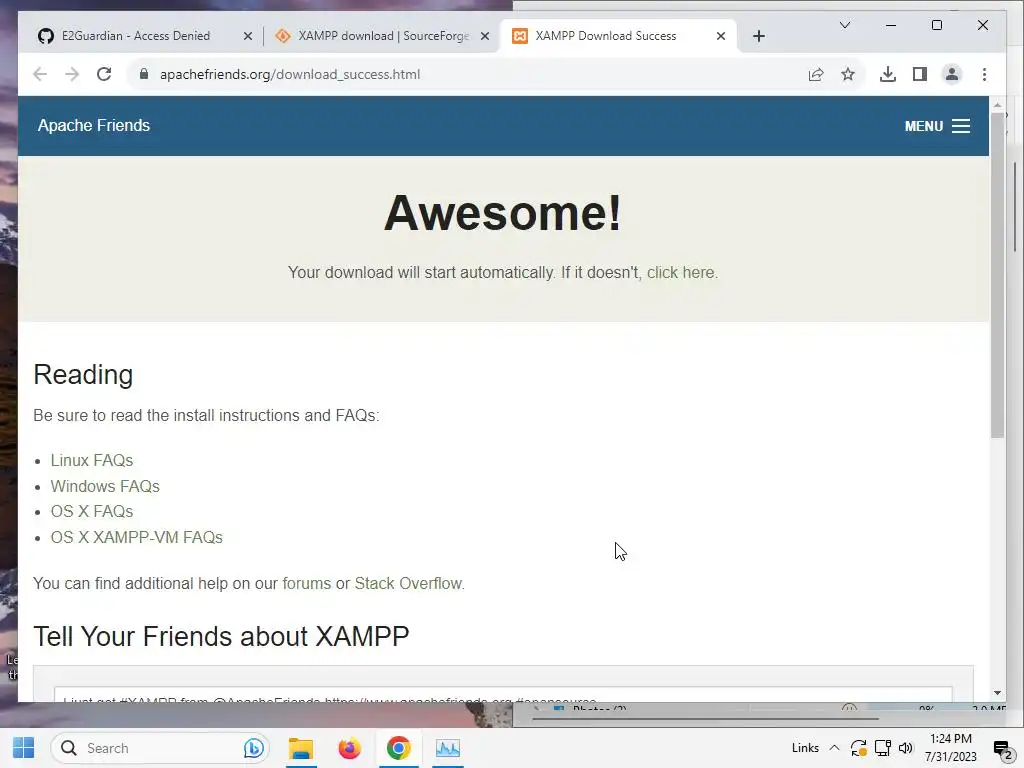Viewport: 1024px width, 768px height.
Task: Open the Windows FAQs link
Action: coord(105,487)
